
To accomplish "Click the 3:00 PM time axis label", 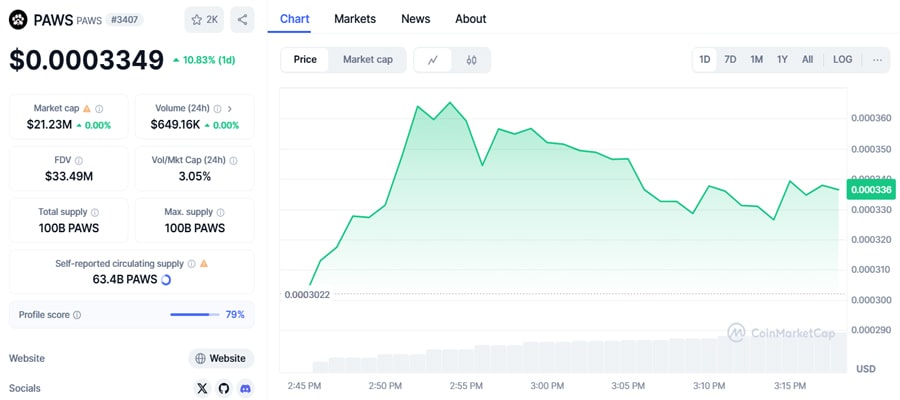I will coord(546,386).
